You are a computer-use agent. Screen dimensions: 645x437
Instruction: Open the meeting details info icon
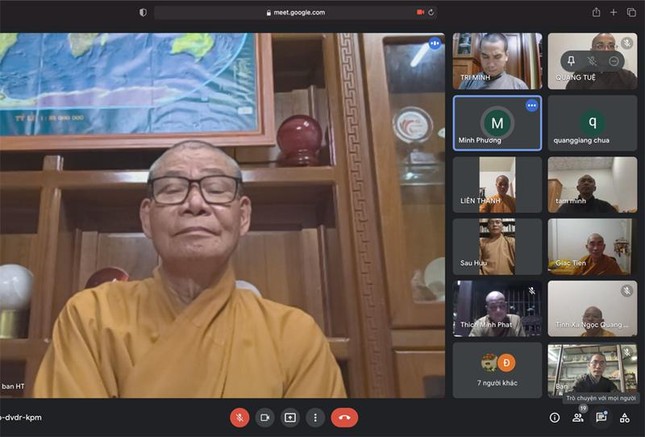point(555,417)
